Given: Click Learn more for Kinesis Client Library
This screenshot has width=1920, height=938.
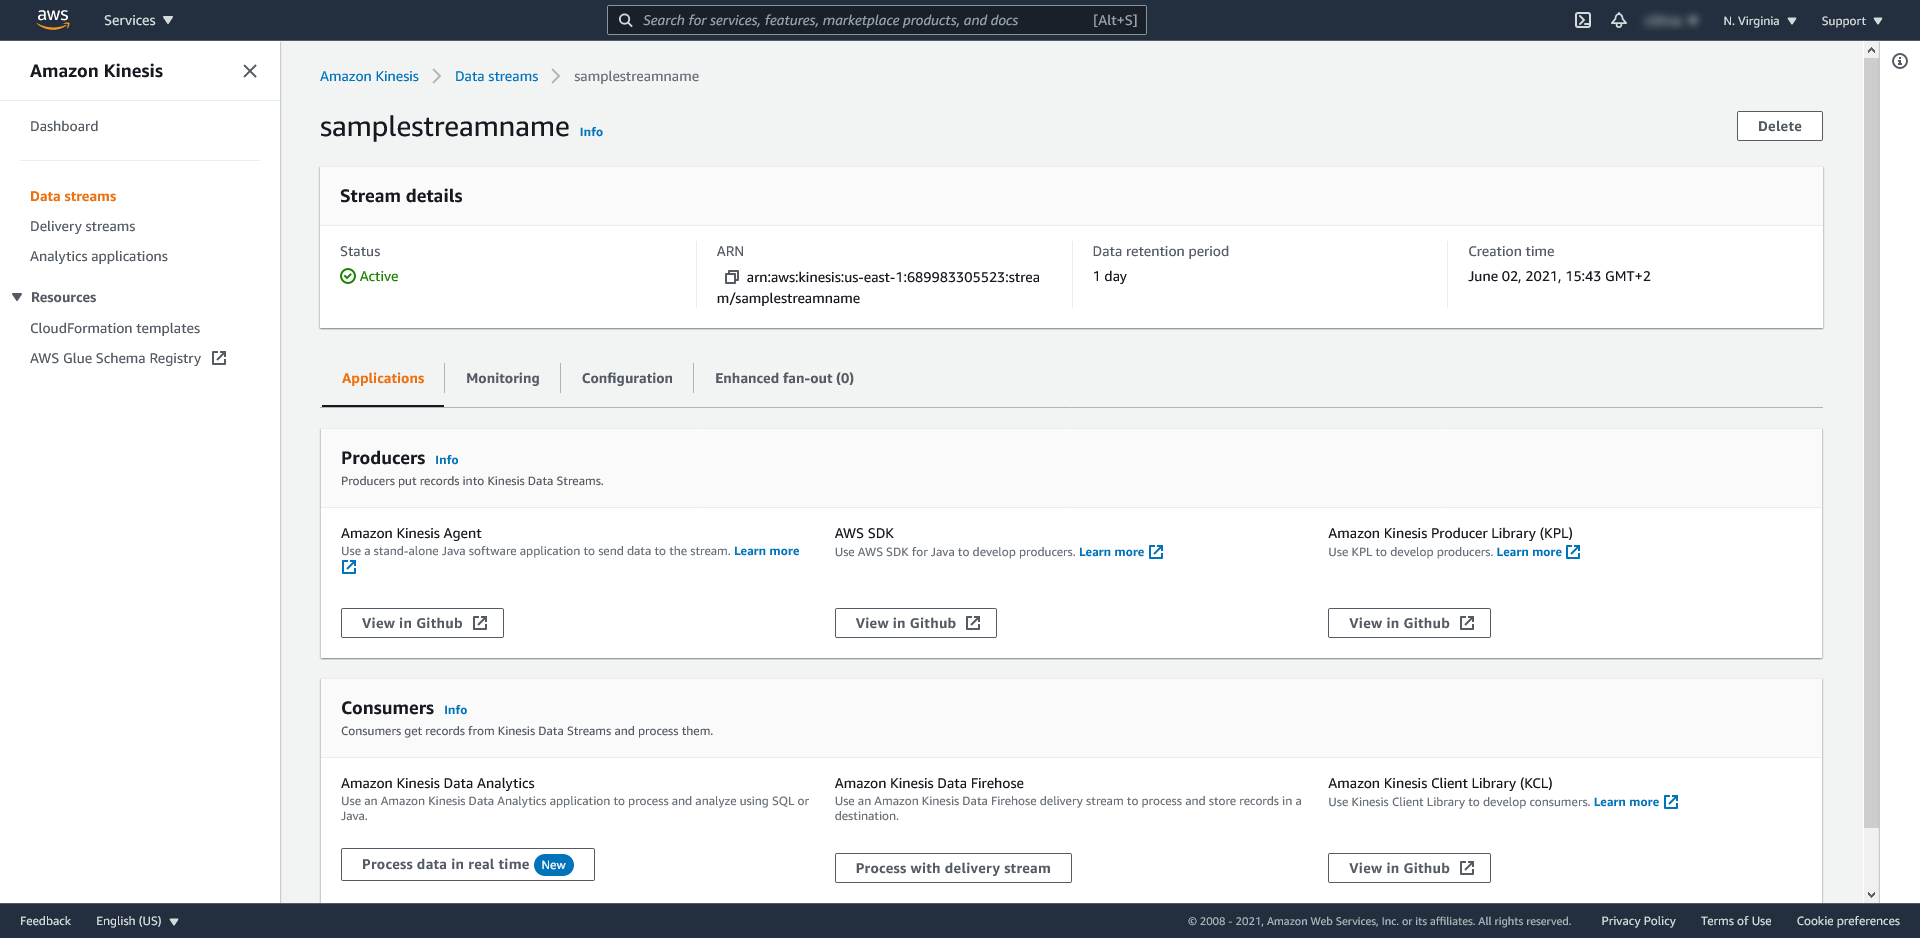Looking at the screenshot, I should [1626, 802].
